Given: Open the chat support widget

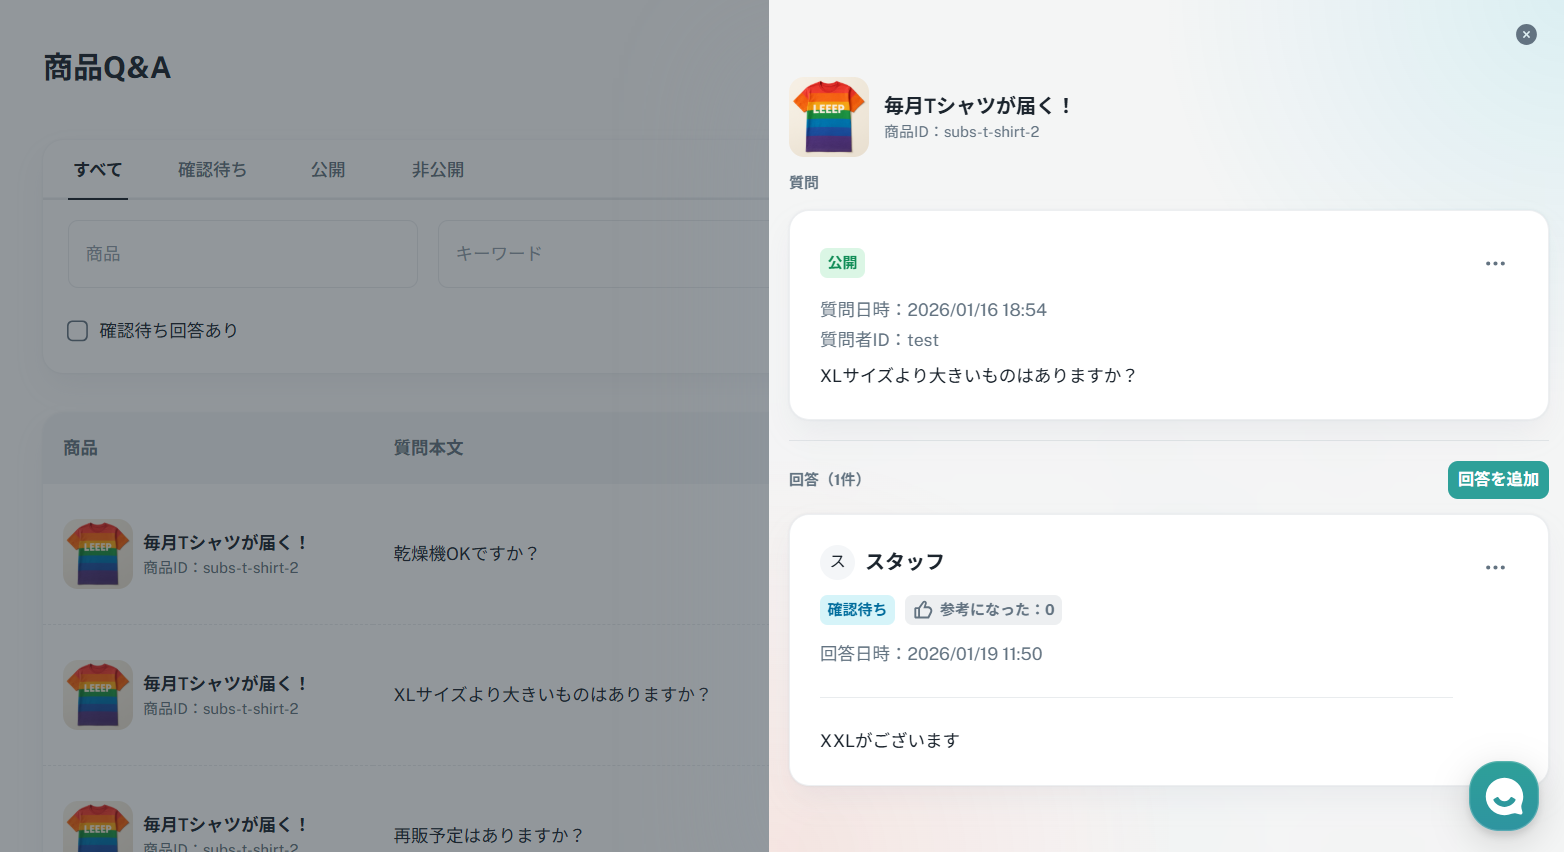Looking at the screenshot, I should [1503, 796].
